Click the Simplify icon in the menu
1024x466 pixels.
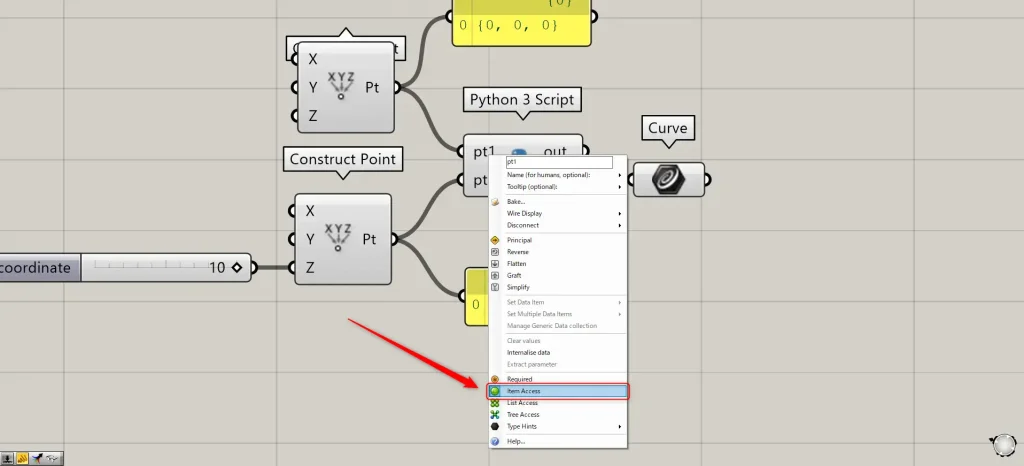(x=494, y=287)
